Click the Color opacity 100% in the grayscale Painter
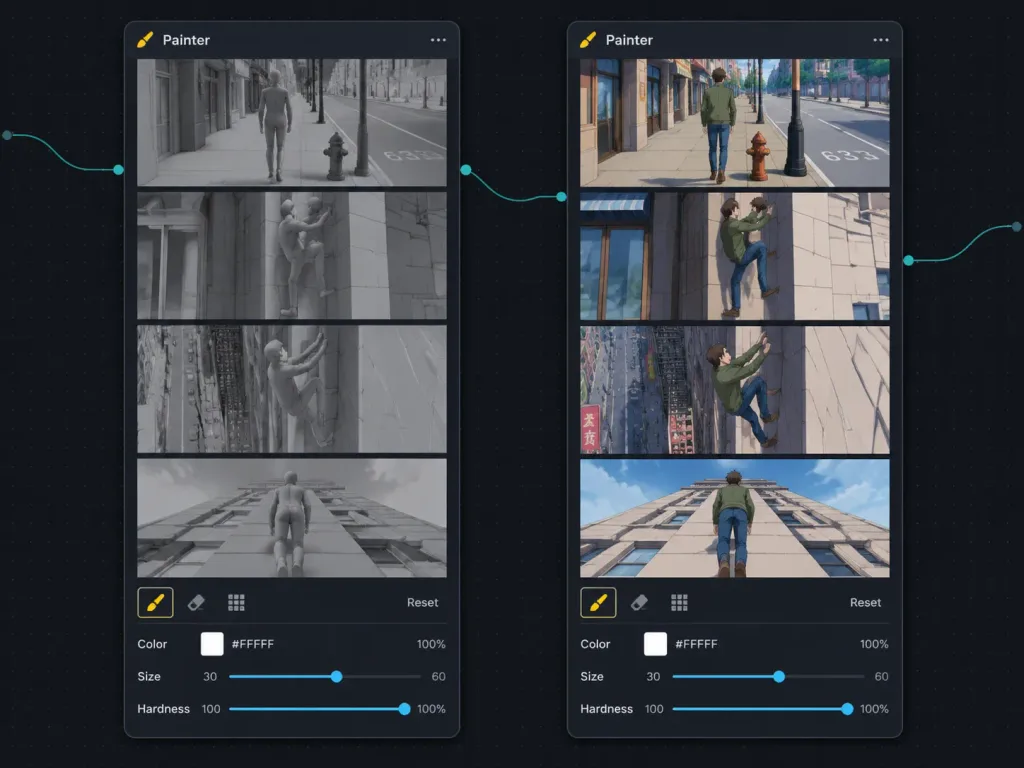1024x768 pixels. click(431, 644)
